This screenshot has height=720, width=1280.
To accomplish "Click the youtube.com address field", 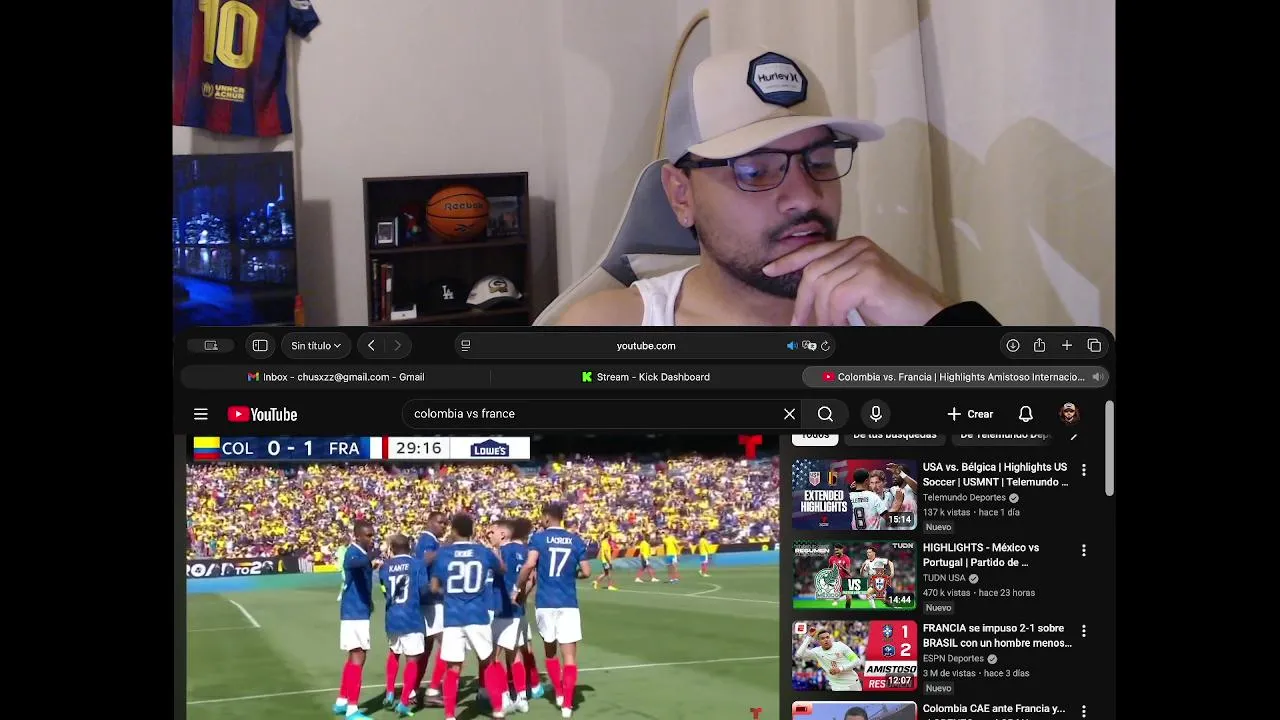I will (x=646, y=345).
